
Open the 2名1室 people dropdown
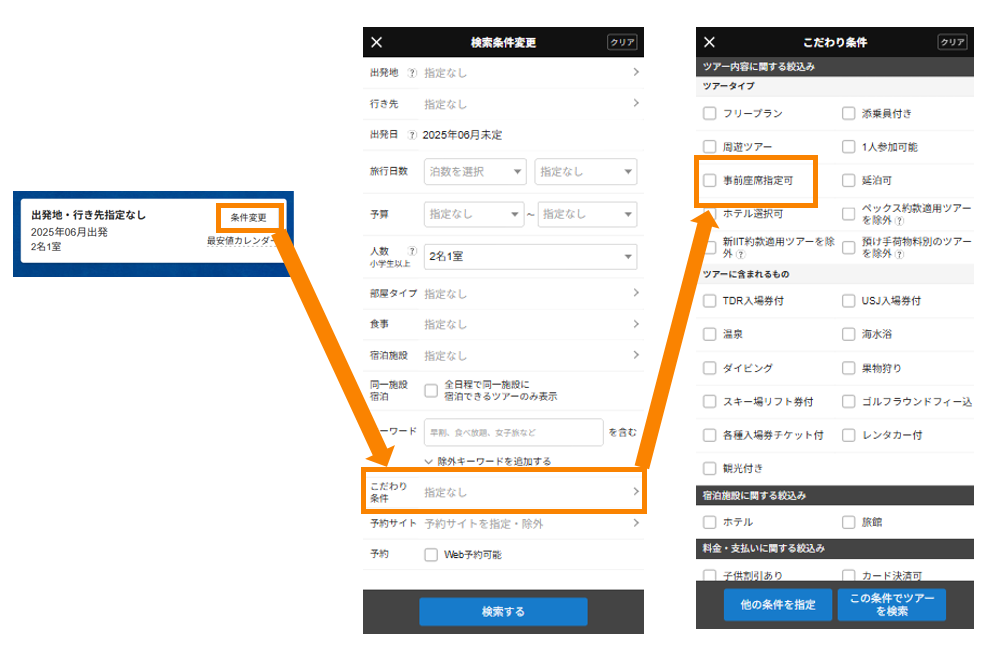point(529,257)
